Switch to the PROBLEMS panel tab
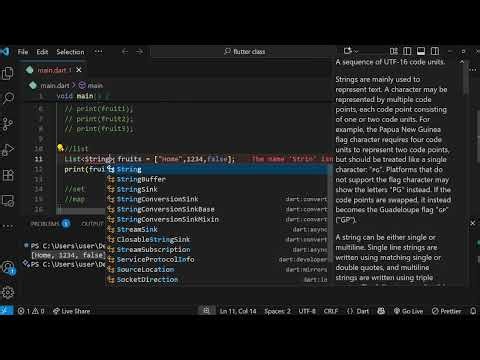This screenshot has height=360, width=480. tap(50, 224)
